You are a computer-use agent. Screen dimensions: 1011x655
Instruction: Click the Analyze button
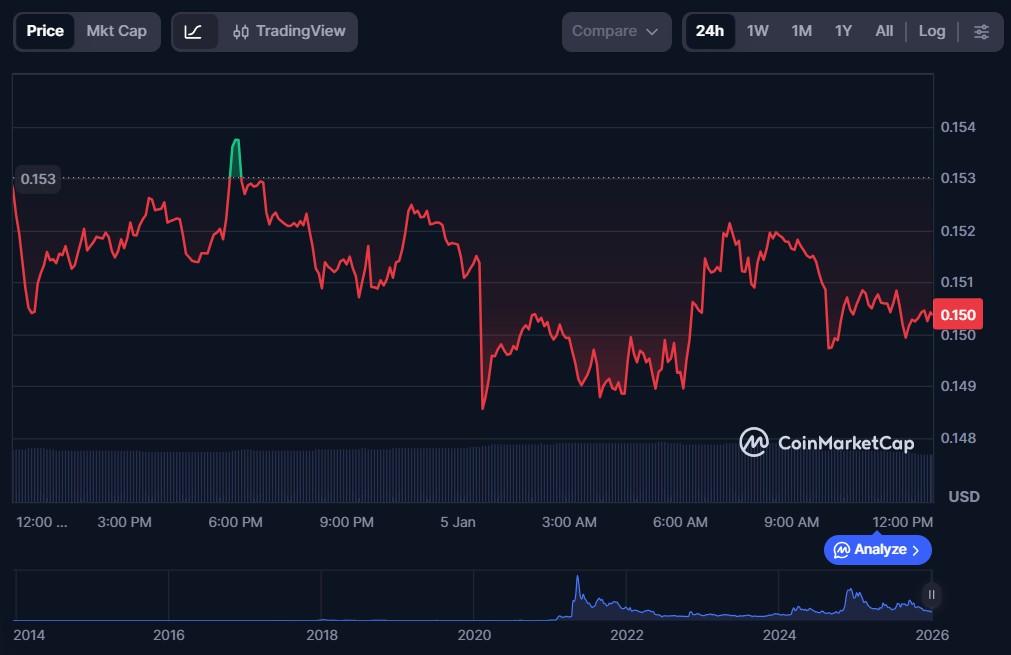click(x=877, y=550)
